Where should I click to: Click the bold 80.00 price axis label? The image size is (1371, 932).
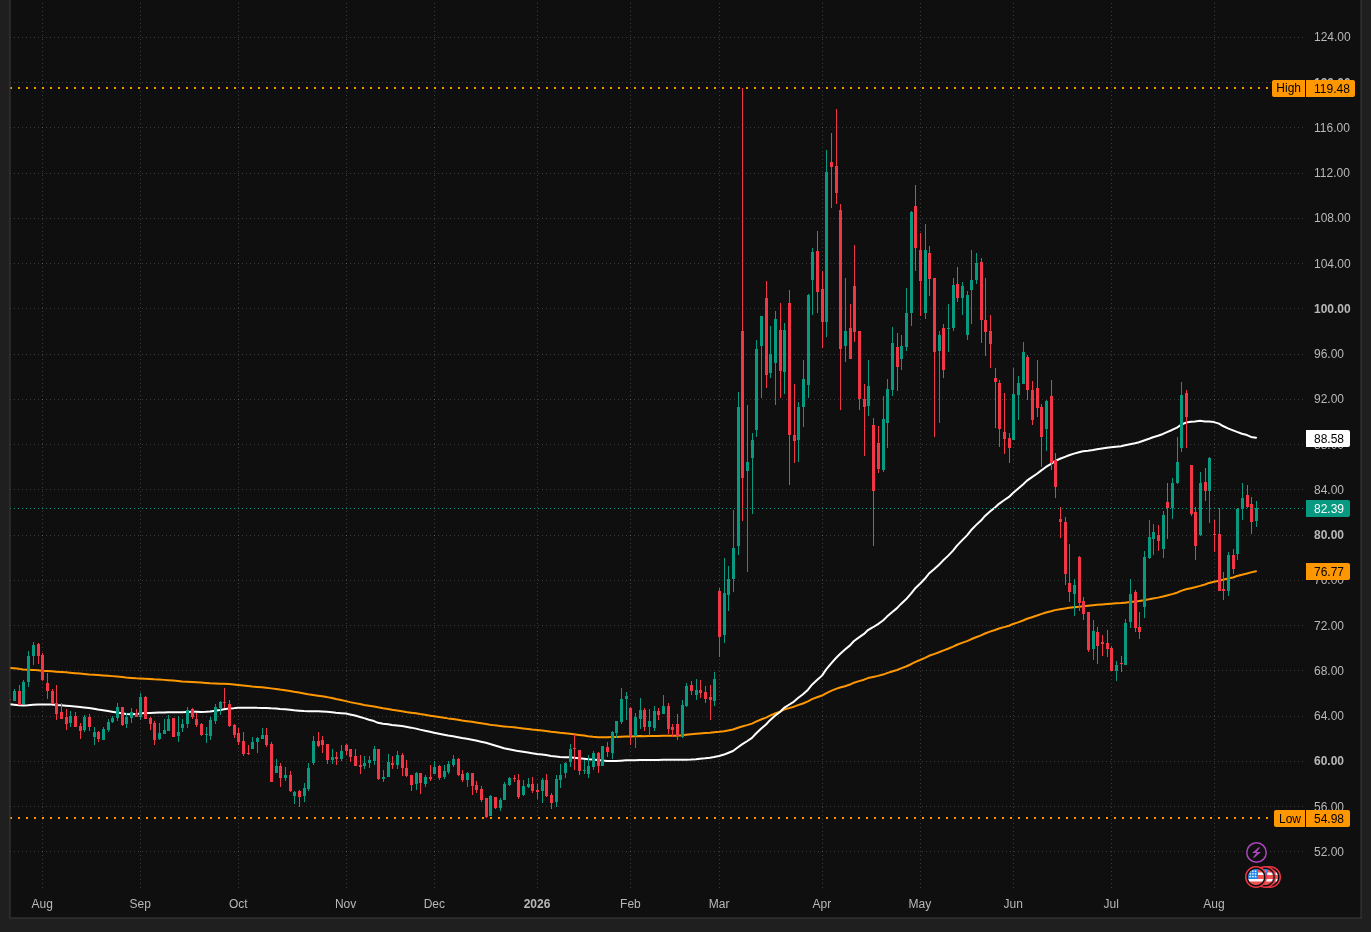[x=1329, y=535]
